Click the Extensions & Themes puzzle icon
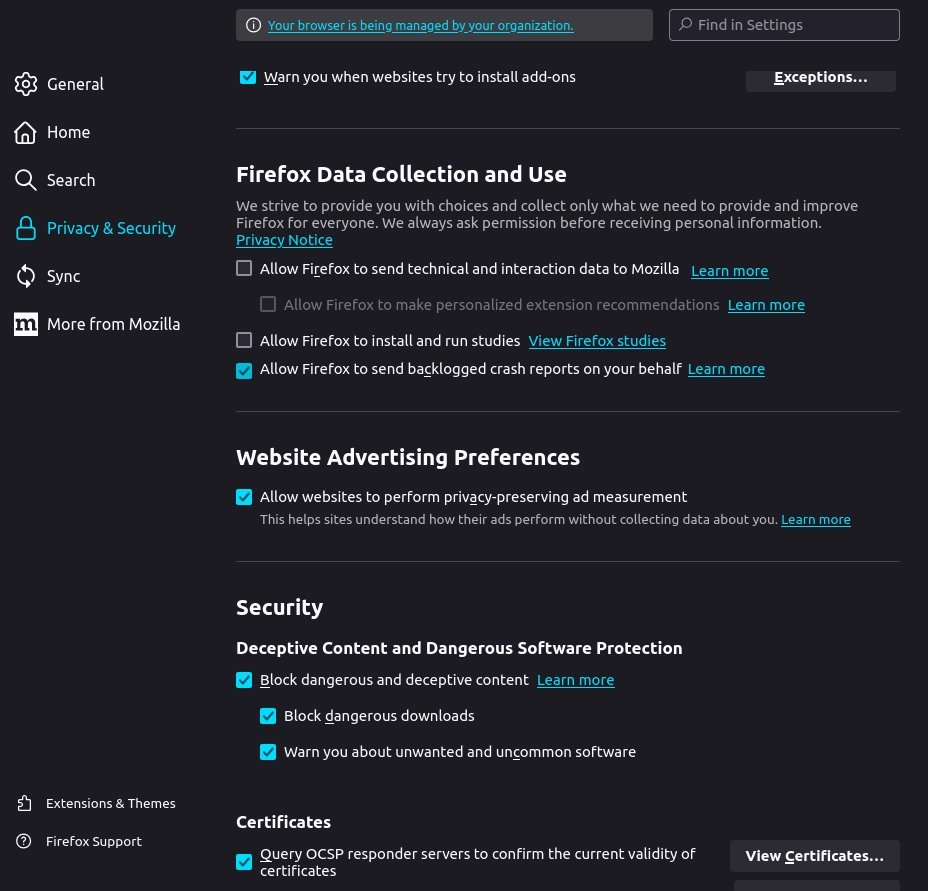The width and height of the screenshot is (928, 891). [24, 803]
